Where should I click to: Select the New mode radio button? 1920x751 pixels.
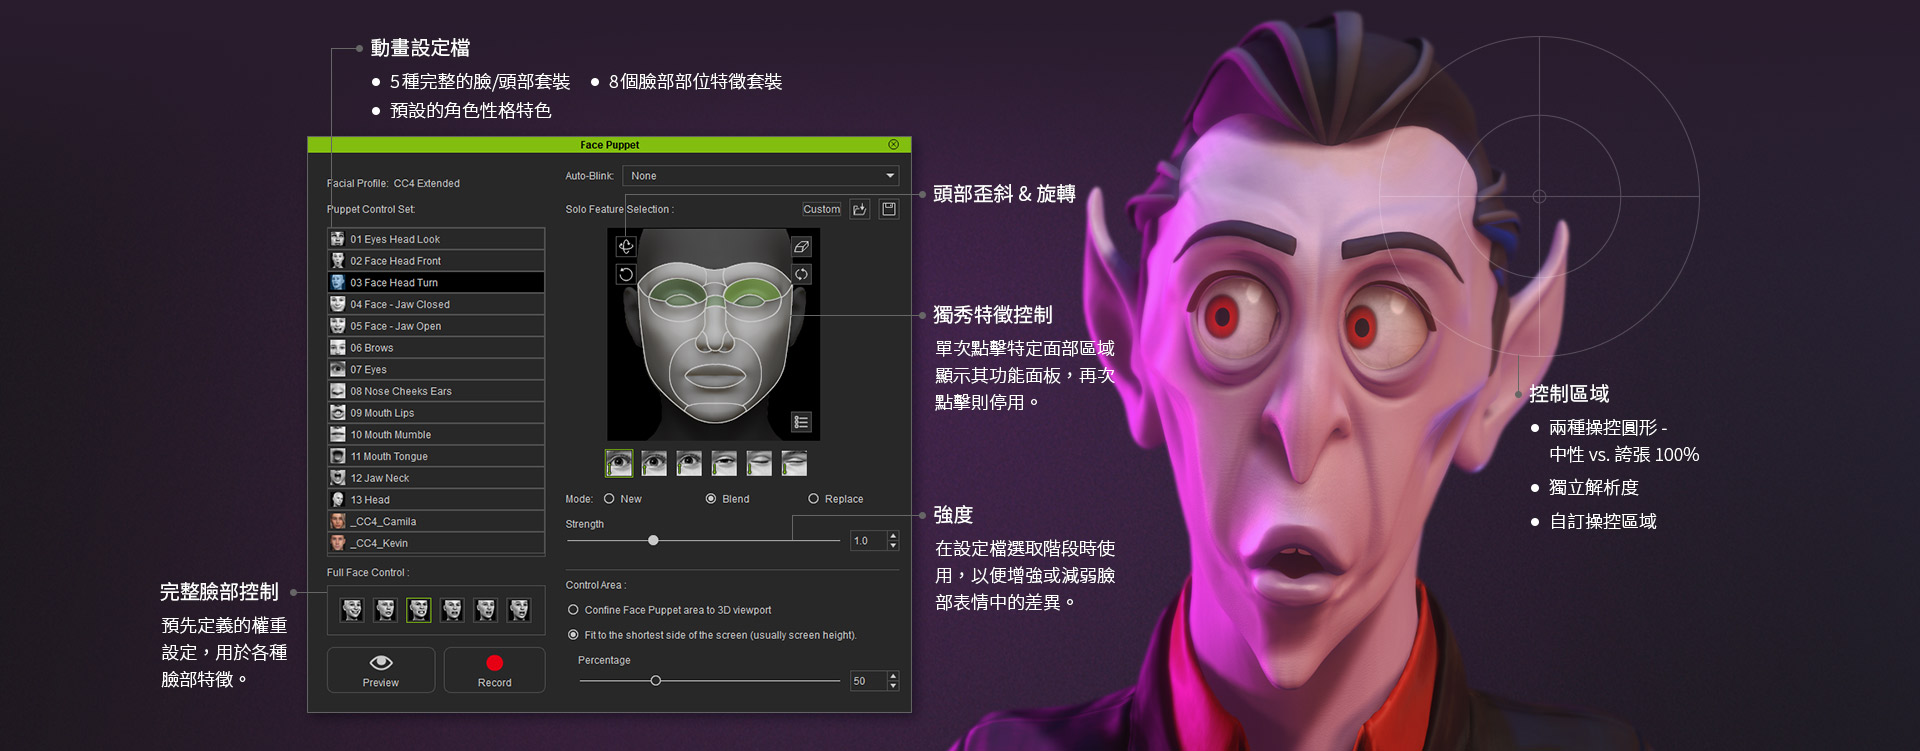tap(609, 499)
